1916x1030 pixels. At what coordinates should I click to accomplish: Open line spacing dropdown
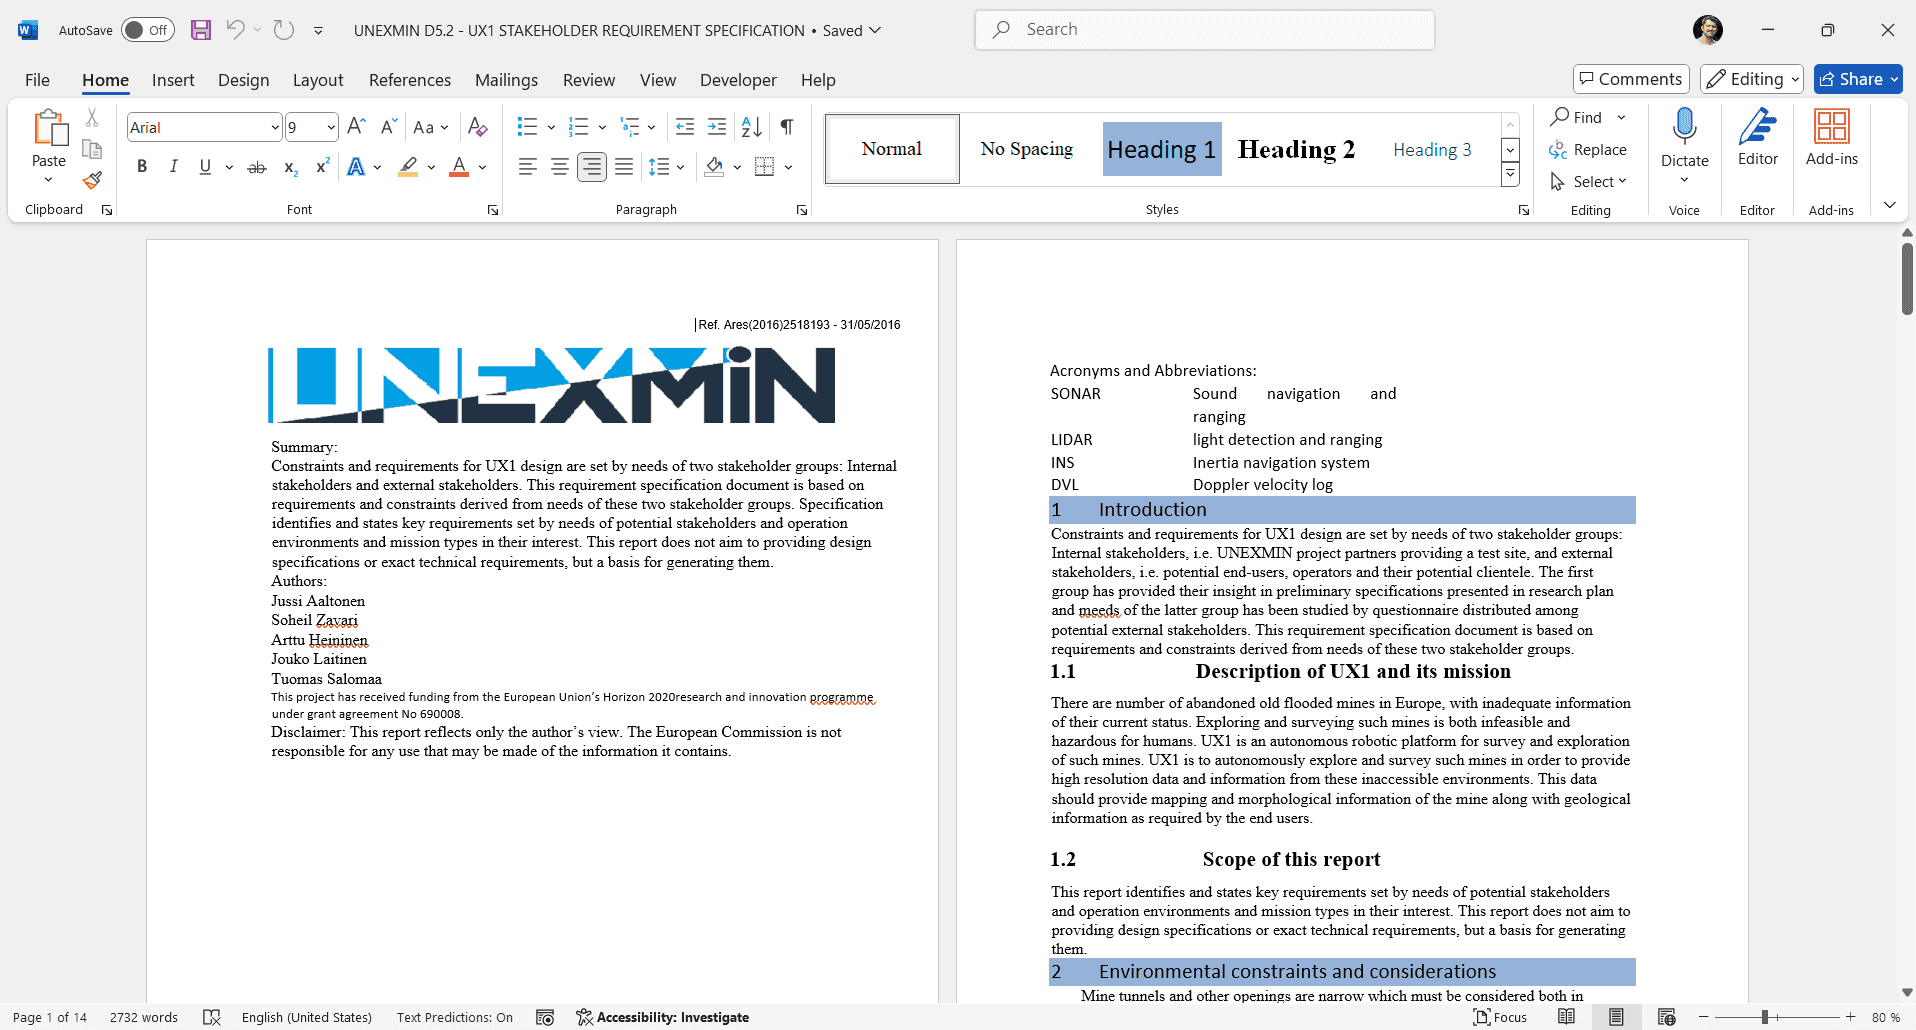pos(680,167)
